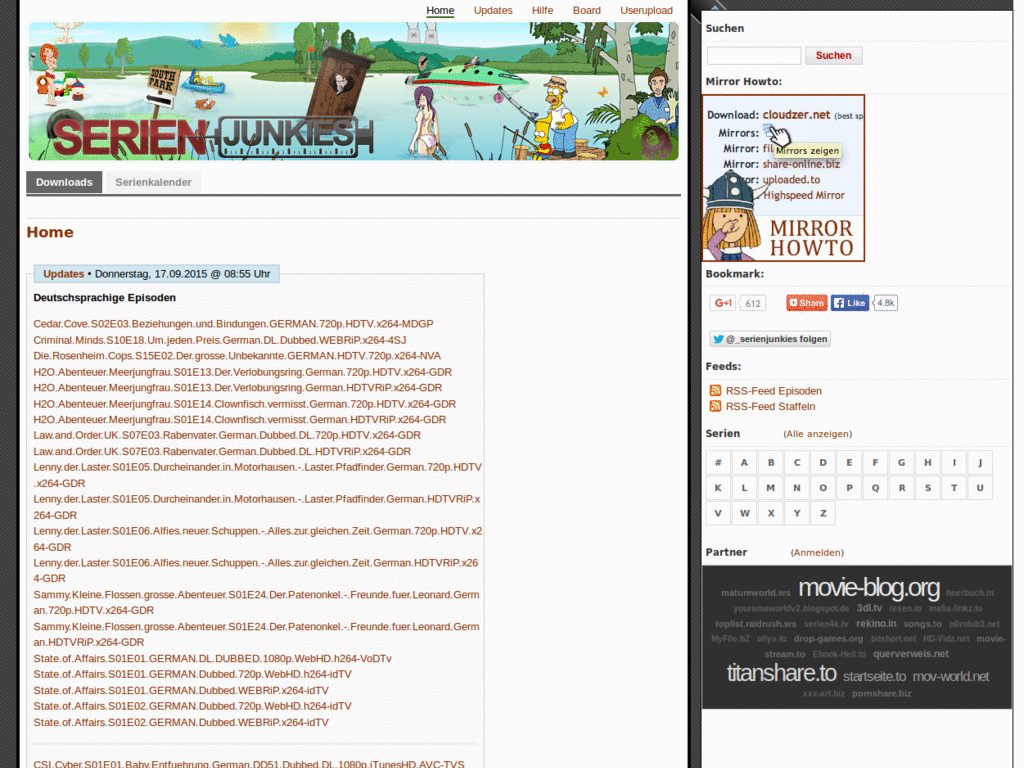Select series letter H
Screen dimensions: 1024x768
click(927, 462)
